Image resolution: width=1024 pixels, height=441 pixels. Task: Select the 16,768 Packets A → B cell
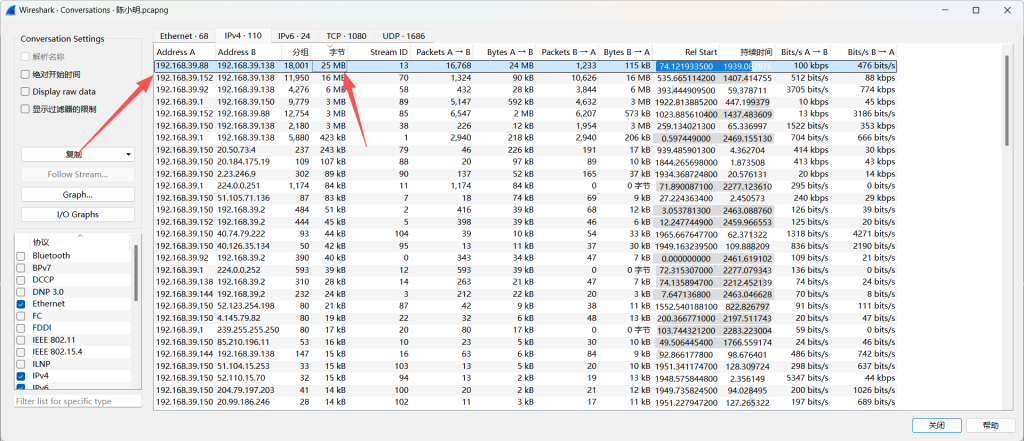[442, 66]
